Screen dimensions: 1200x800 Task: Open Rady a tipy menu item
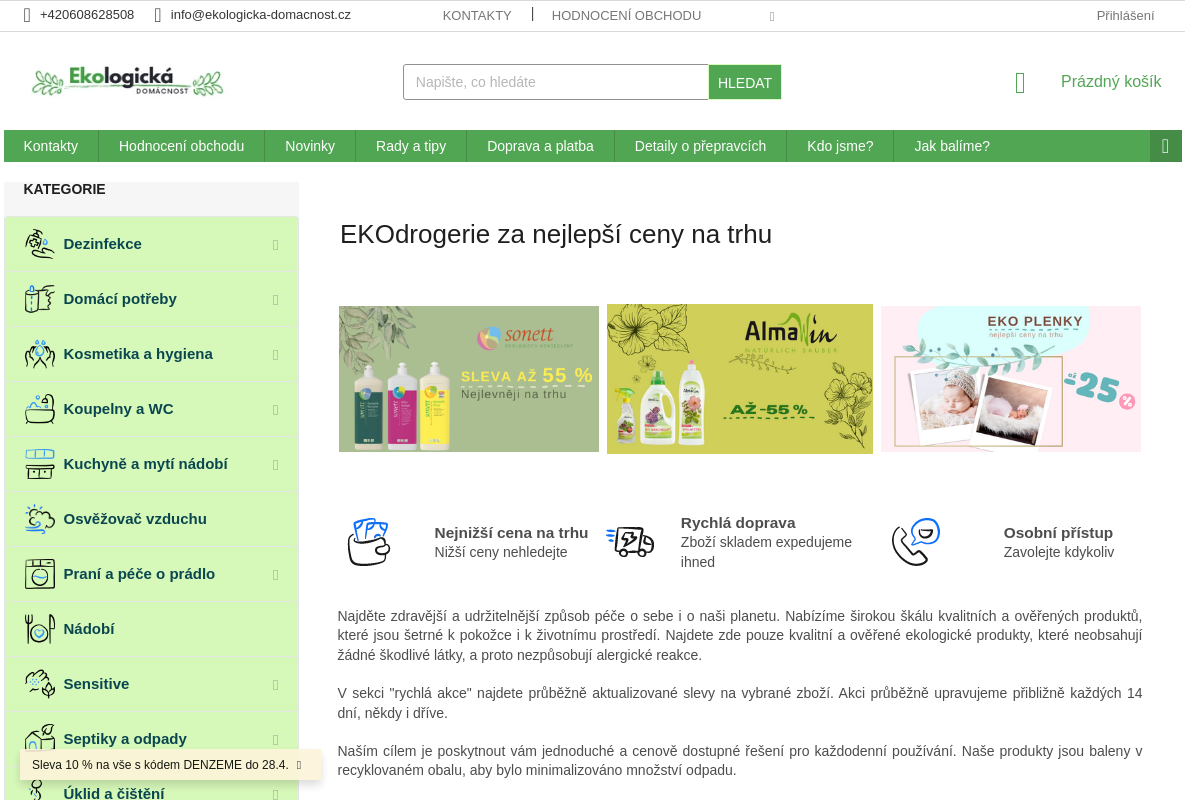coord(411,146)
